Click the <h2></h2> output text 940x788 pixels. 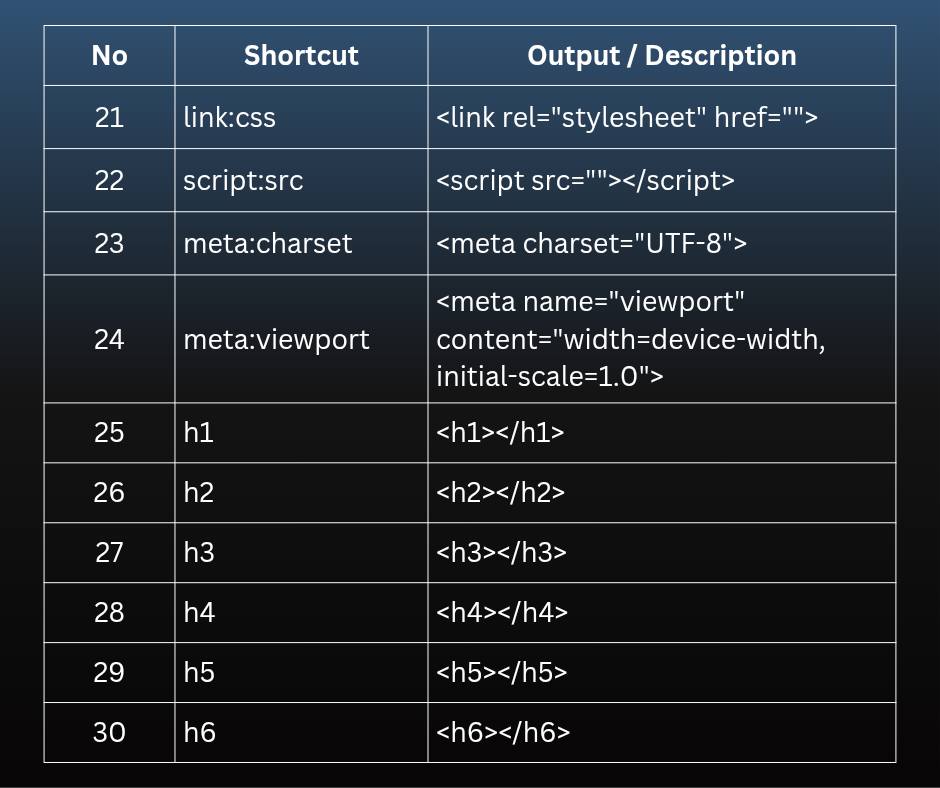pyautogui.click(x=501, y=492)
